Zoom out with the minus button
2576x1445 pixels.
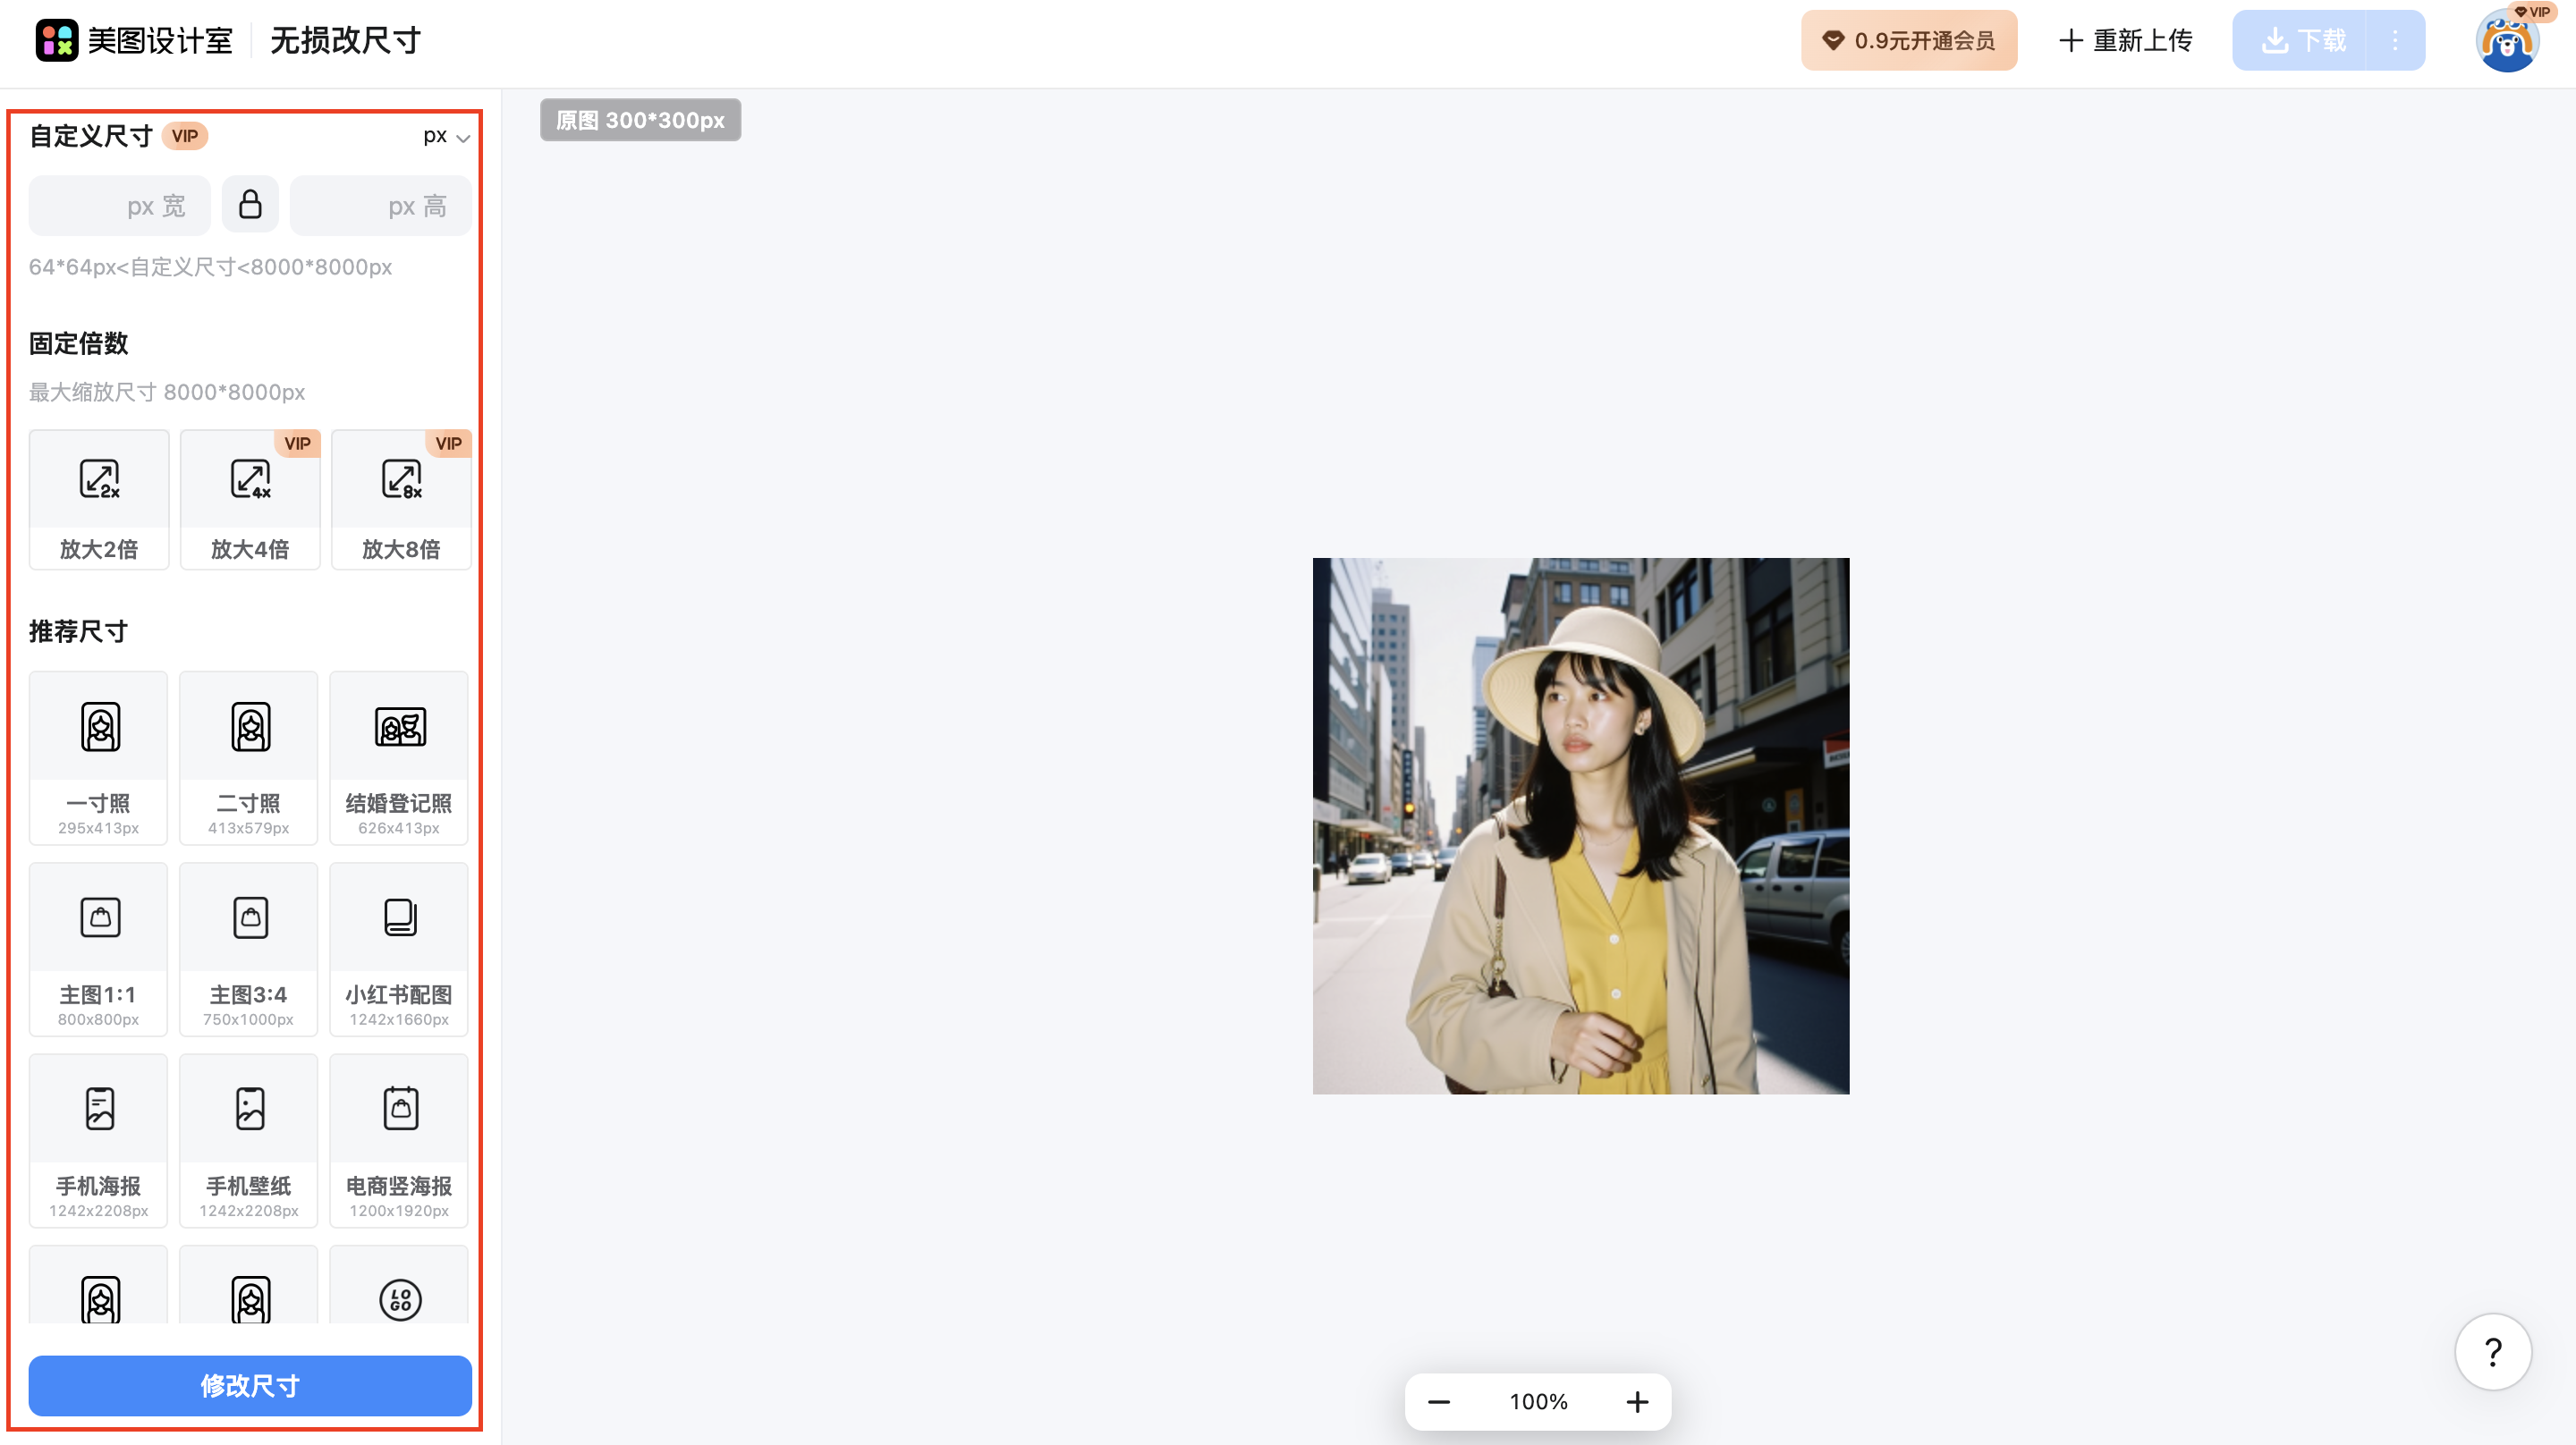pyautogui.click(x=1438, y=1402)
